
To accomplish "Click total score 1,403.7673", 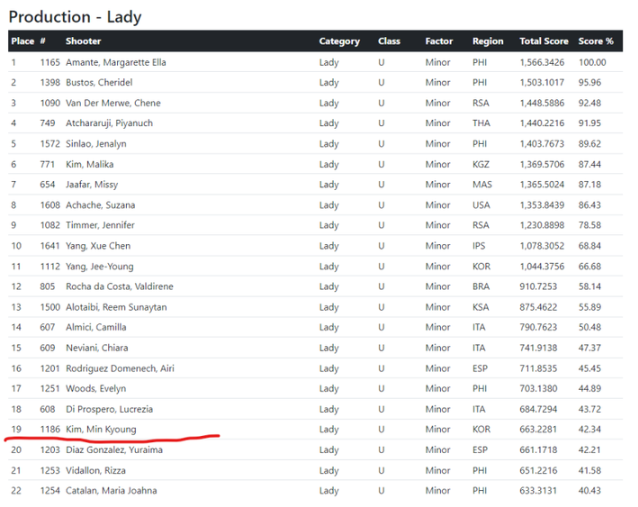I will coord(542,144).
